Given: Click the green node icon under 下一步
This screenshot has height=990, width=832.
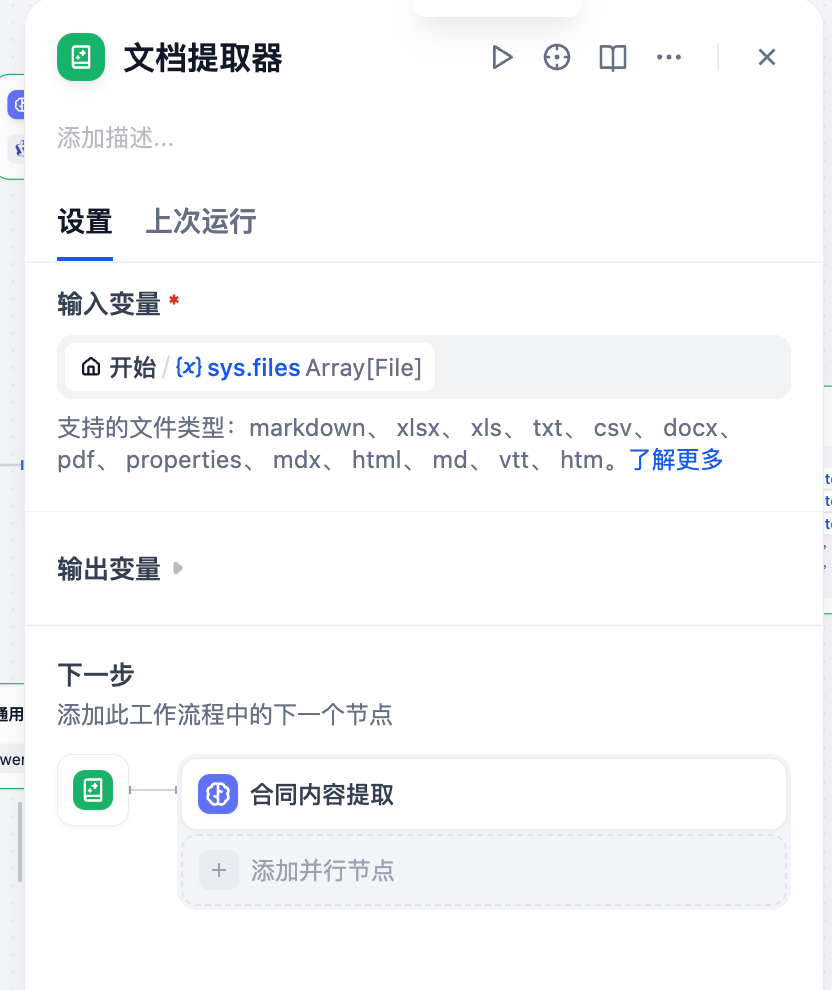Looking at the screenshot, I should click(93, 790).
